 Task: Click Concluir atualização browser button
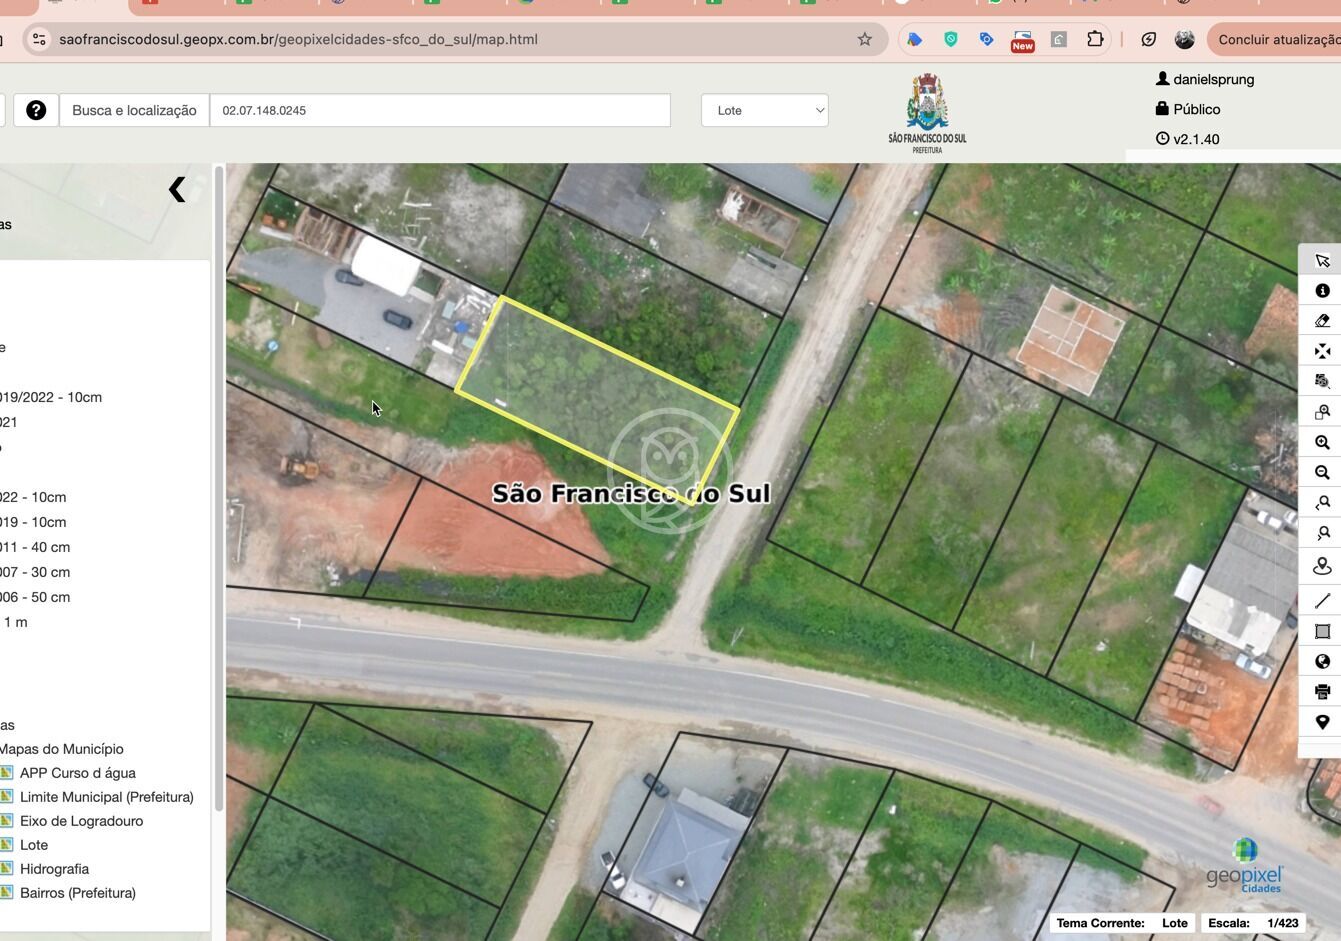(1277, 39)
